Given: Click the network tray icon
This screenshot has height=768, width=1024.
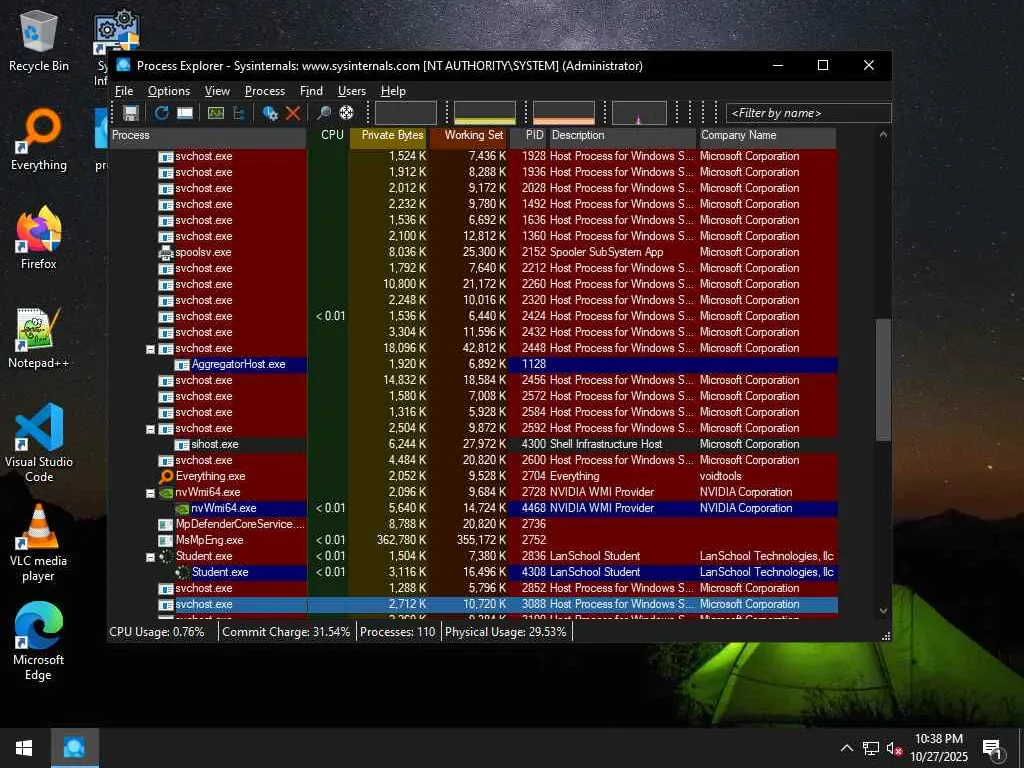Looking at the screenshot, I should (x=871, y=748).
